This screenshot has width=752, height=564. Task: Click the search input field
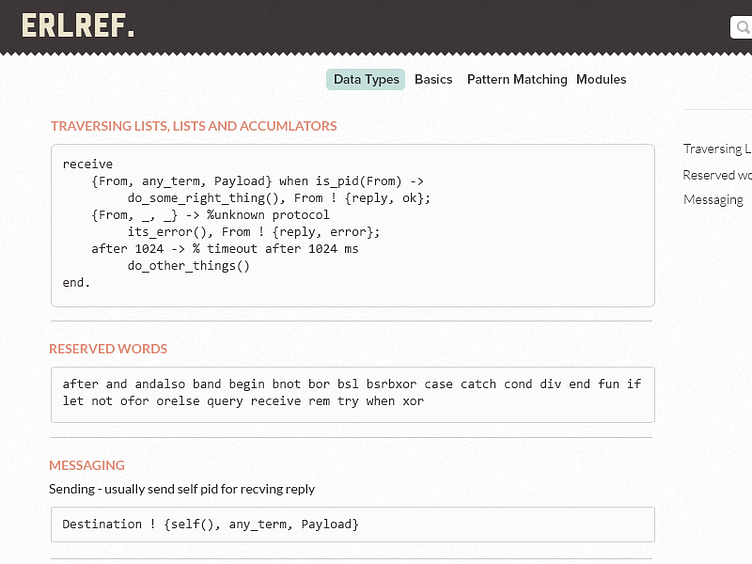(741, 27)
